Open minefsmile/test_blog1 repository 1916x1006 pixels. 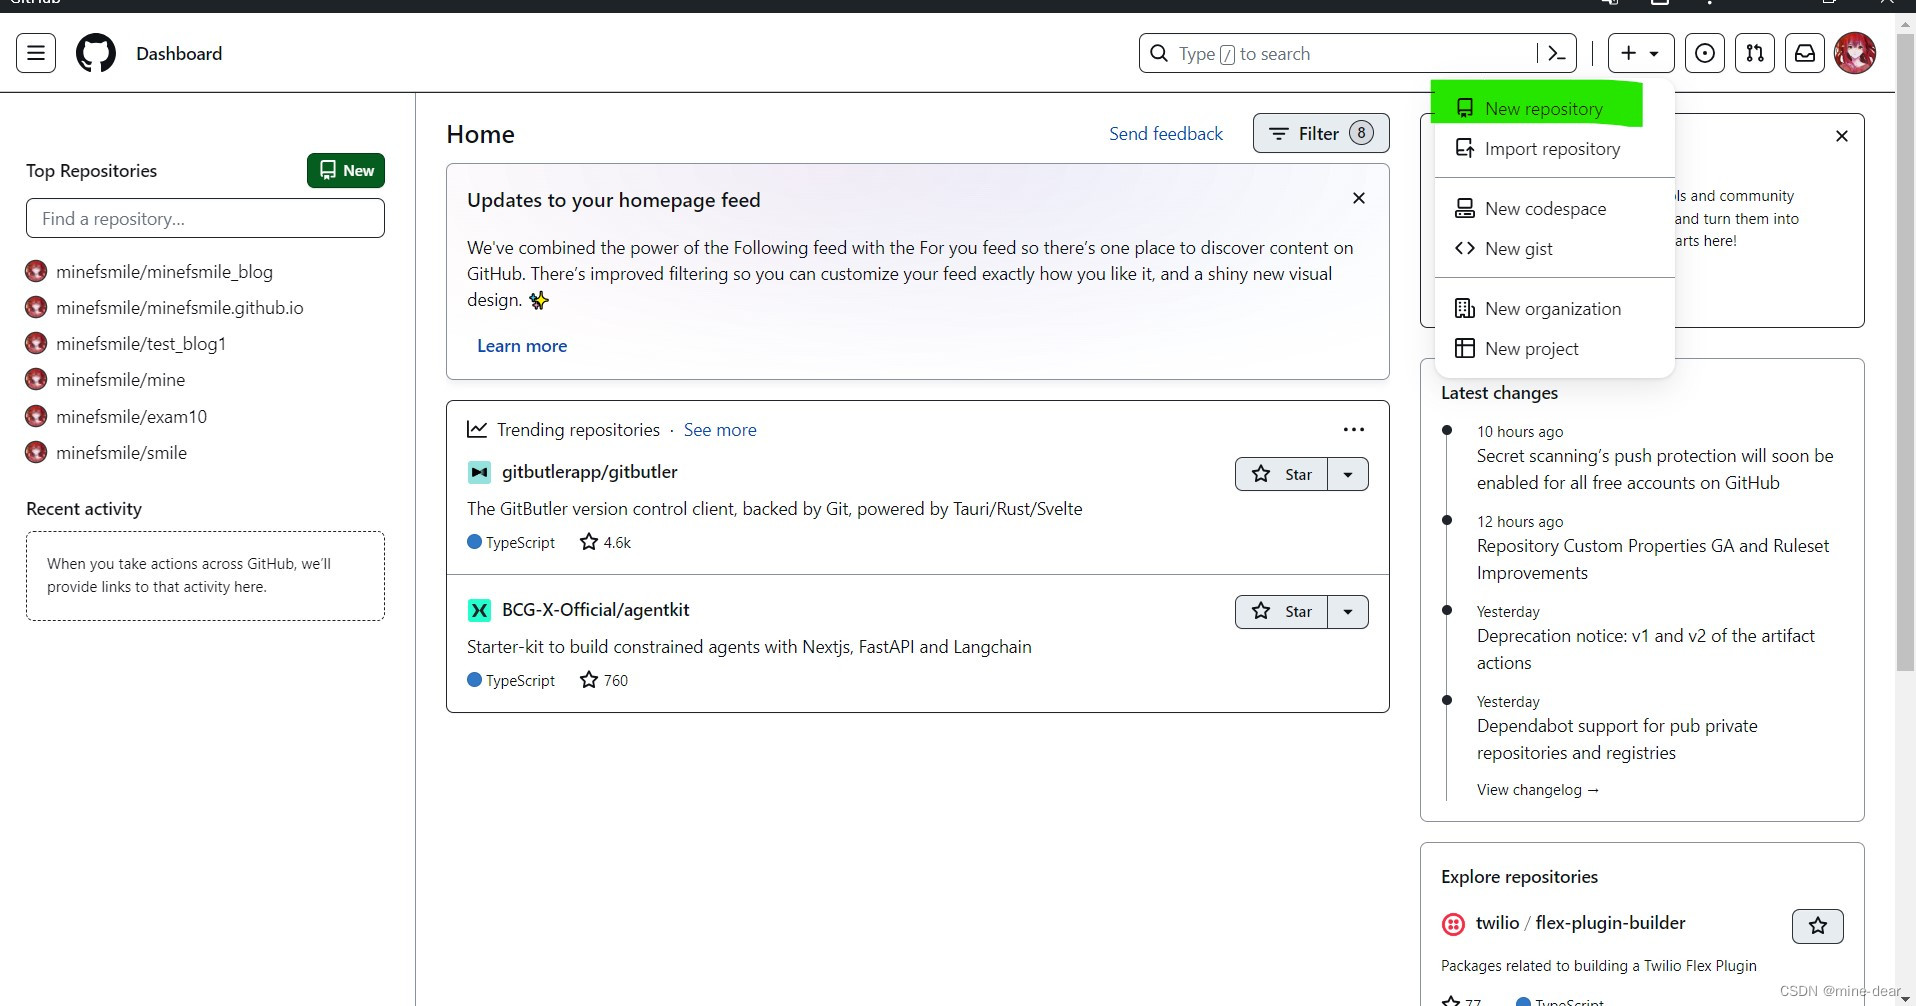pyautogui.click(x=141, y=343)
